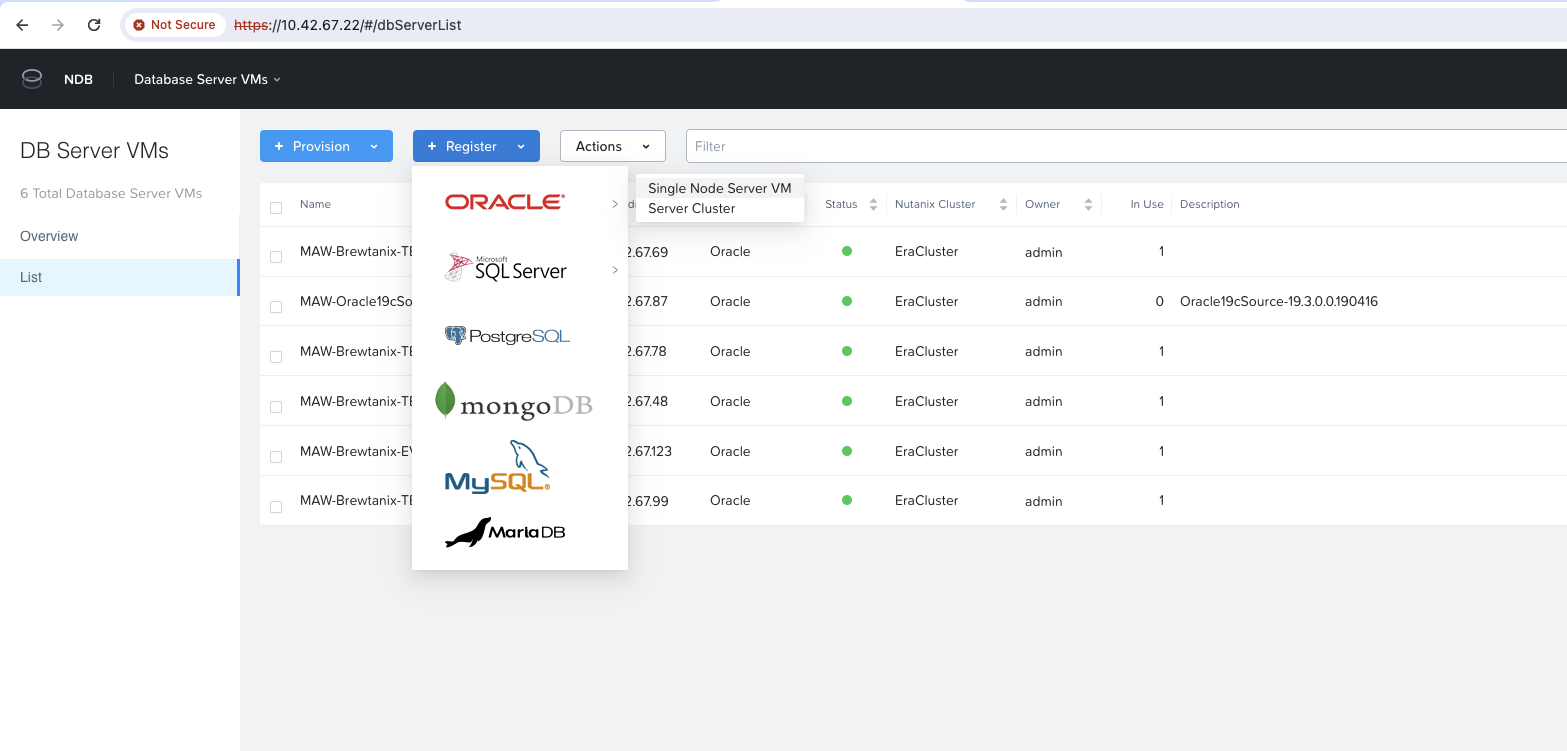This screenshot has height=751, width=1567.
Task: Click green status dot for 2.67.123 row
Action: (x=847, y=451)
